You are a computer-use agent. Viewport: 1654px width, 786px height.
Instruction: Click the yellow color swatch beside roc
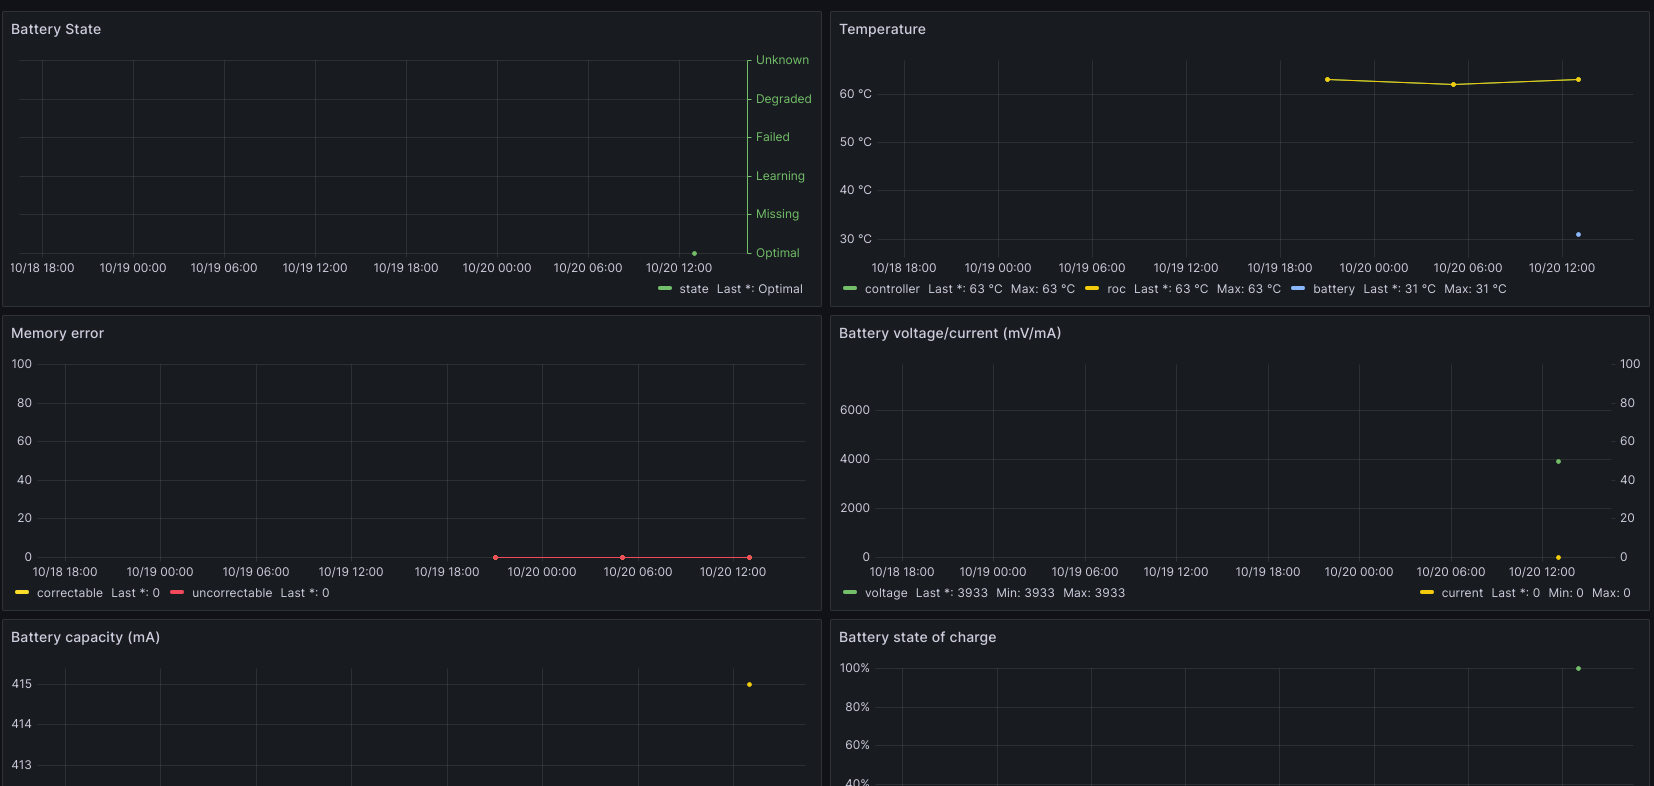coord(1092,289)
